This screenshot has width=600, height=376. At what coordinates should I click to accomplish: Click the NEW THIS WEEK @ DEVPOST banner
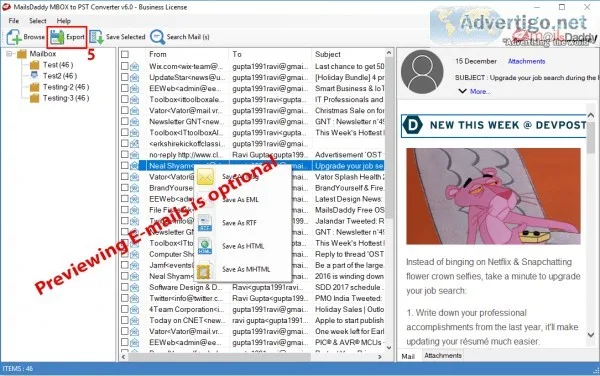(494, 125)
